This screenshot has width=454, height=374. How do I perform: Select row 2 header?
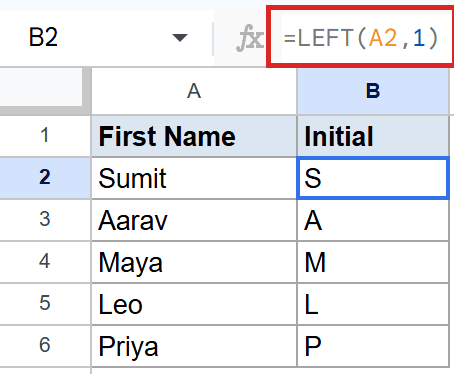coord(45,178)
